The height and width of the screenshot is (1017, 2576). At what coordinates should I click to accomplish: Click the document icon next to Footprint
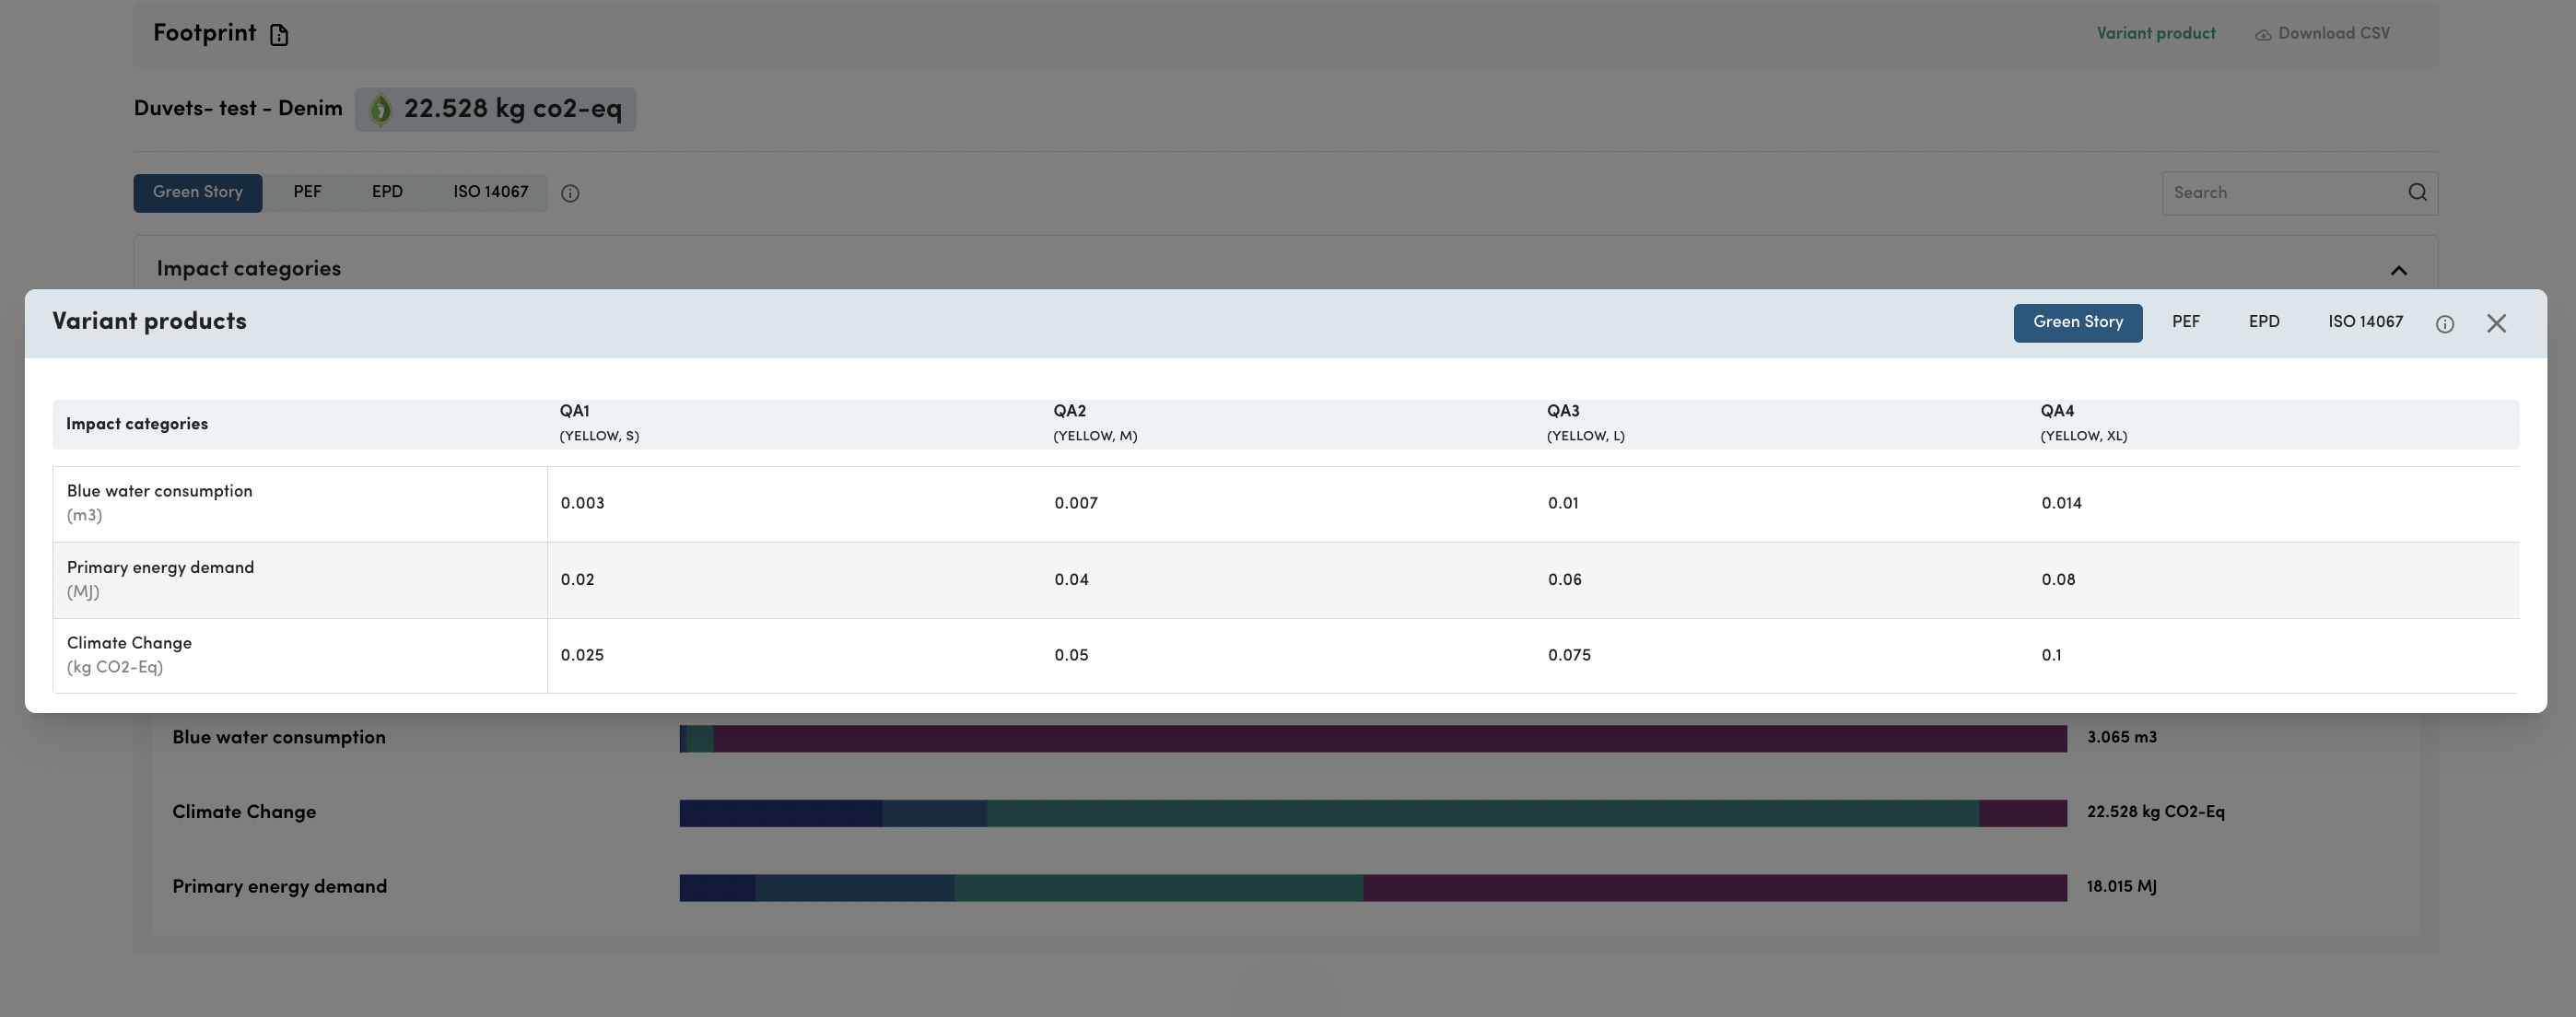coord(279,35)
